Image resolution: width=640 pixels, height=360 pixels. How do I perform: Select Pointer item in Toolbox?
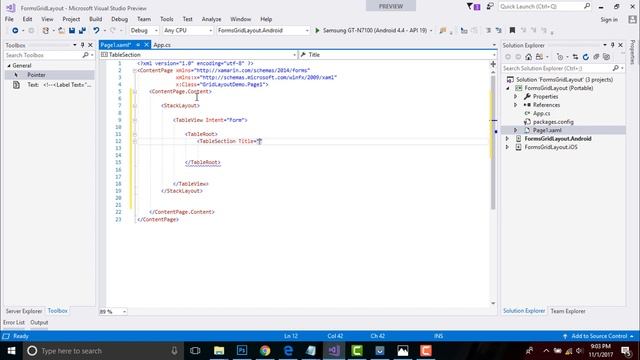[x=49, y=75]
